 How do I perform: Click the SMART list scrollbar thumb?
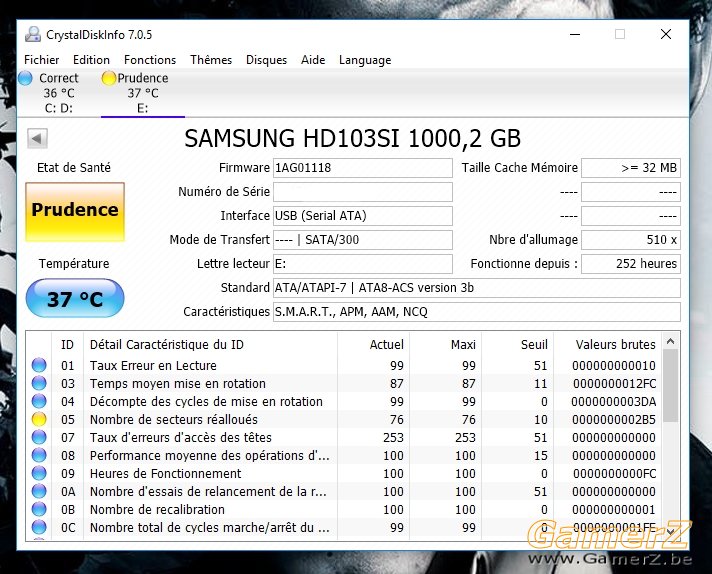point(671,385)
